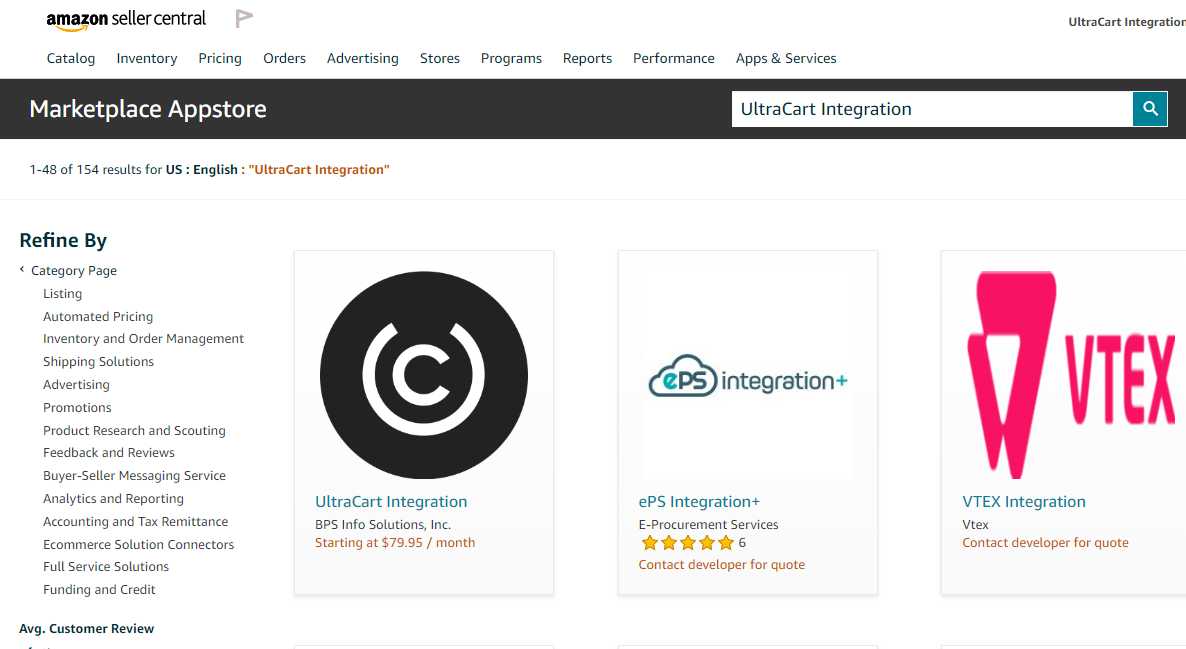
Task: Filter by Buyer-Seller Messaging Service
Action: coord(135,475)
